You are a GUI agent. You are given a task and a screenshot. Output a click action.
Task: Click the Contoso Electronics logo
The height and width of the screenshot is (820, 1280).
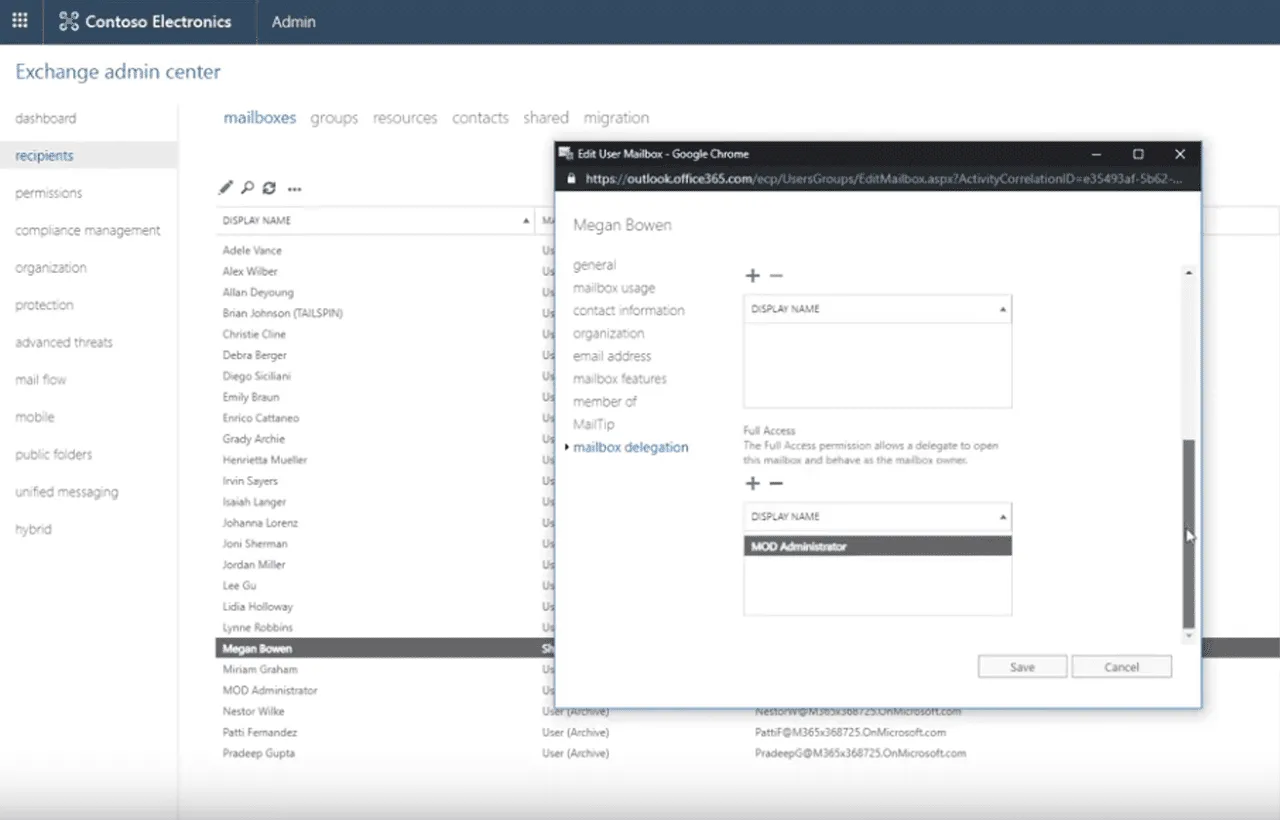148,21
